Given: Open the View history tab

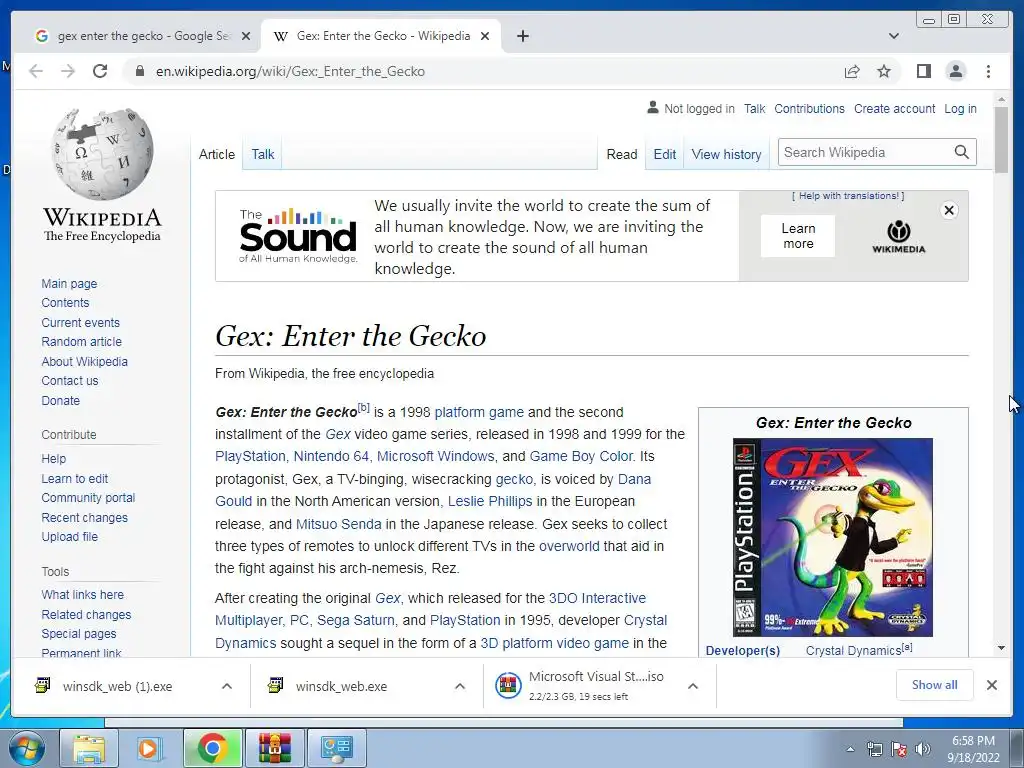Looking at the screenshot, I should click(726, 154).
